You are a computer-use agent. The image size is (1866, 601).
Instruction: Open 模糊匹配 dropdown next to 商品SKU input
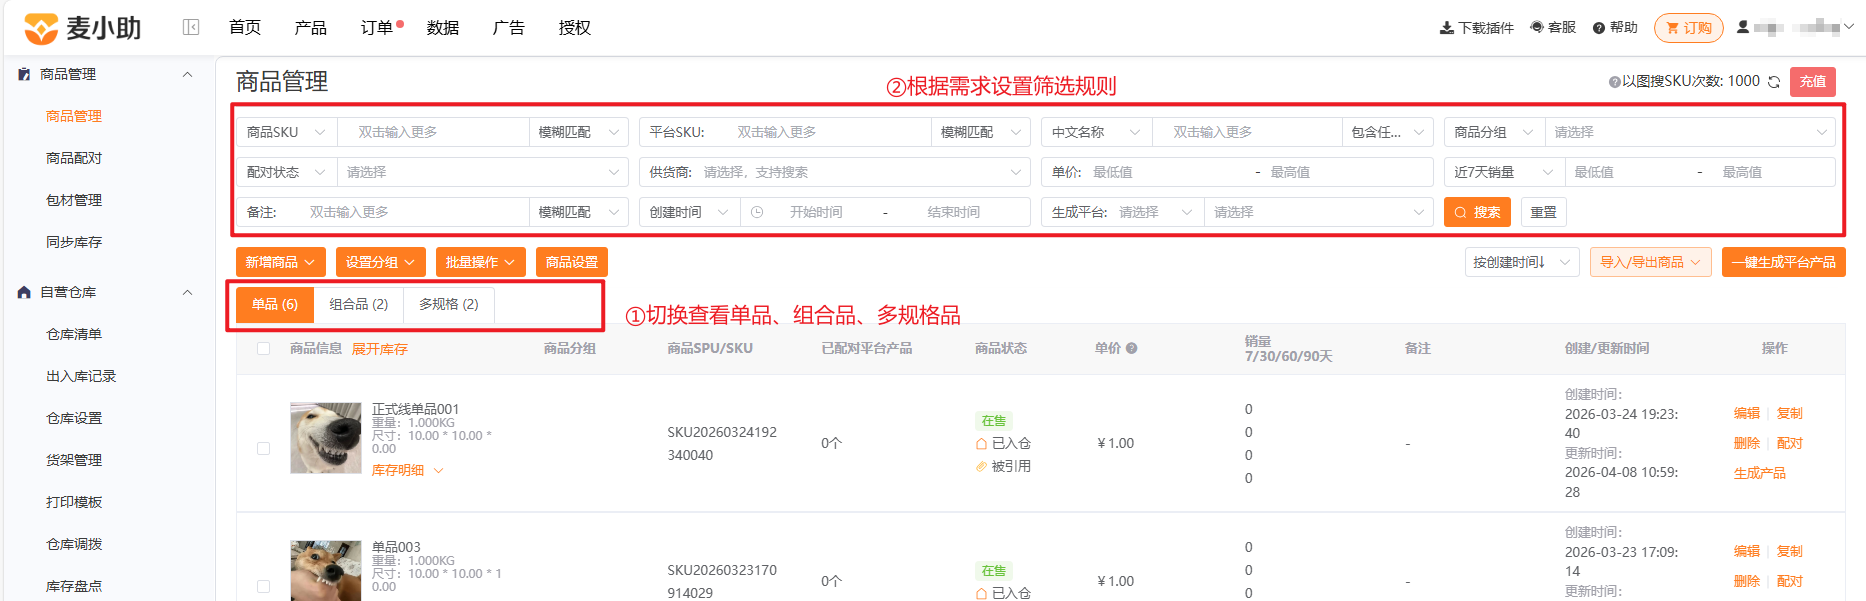[x=578, y=132]
